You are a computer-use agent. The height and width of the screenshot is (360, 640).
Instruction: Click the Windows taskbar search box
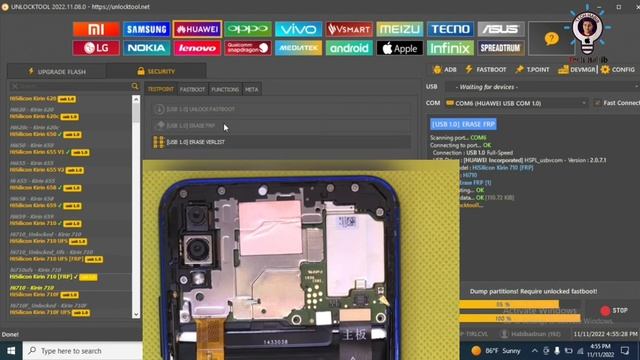pyautogui.click(x=83, y=351)
